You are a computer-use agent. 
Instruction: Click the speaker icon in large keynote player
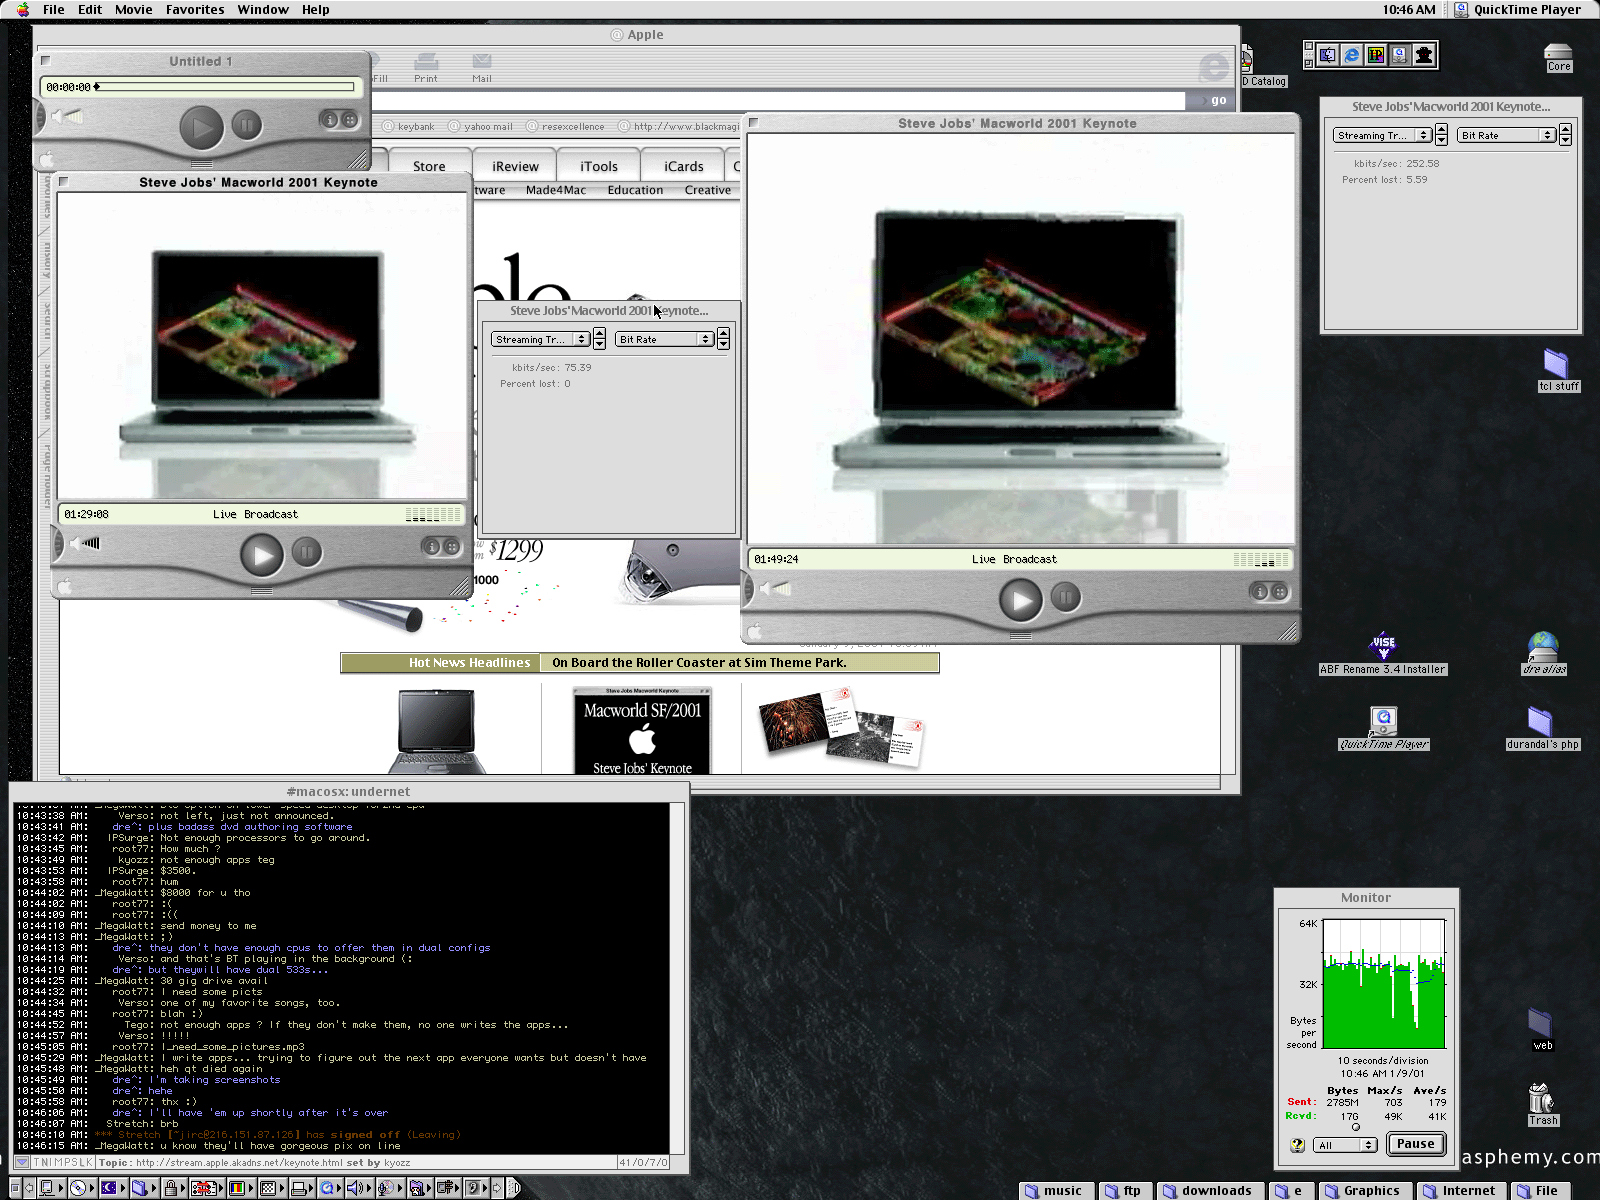pyautogui.click(x=775, y=589)
